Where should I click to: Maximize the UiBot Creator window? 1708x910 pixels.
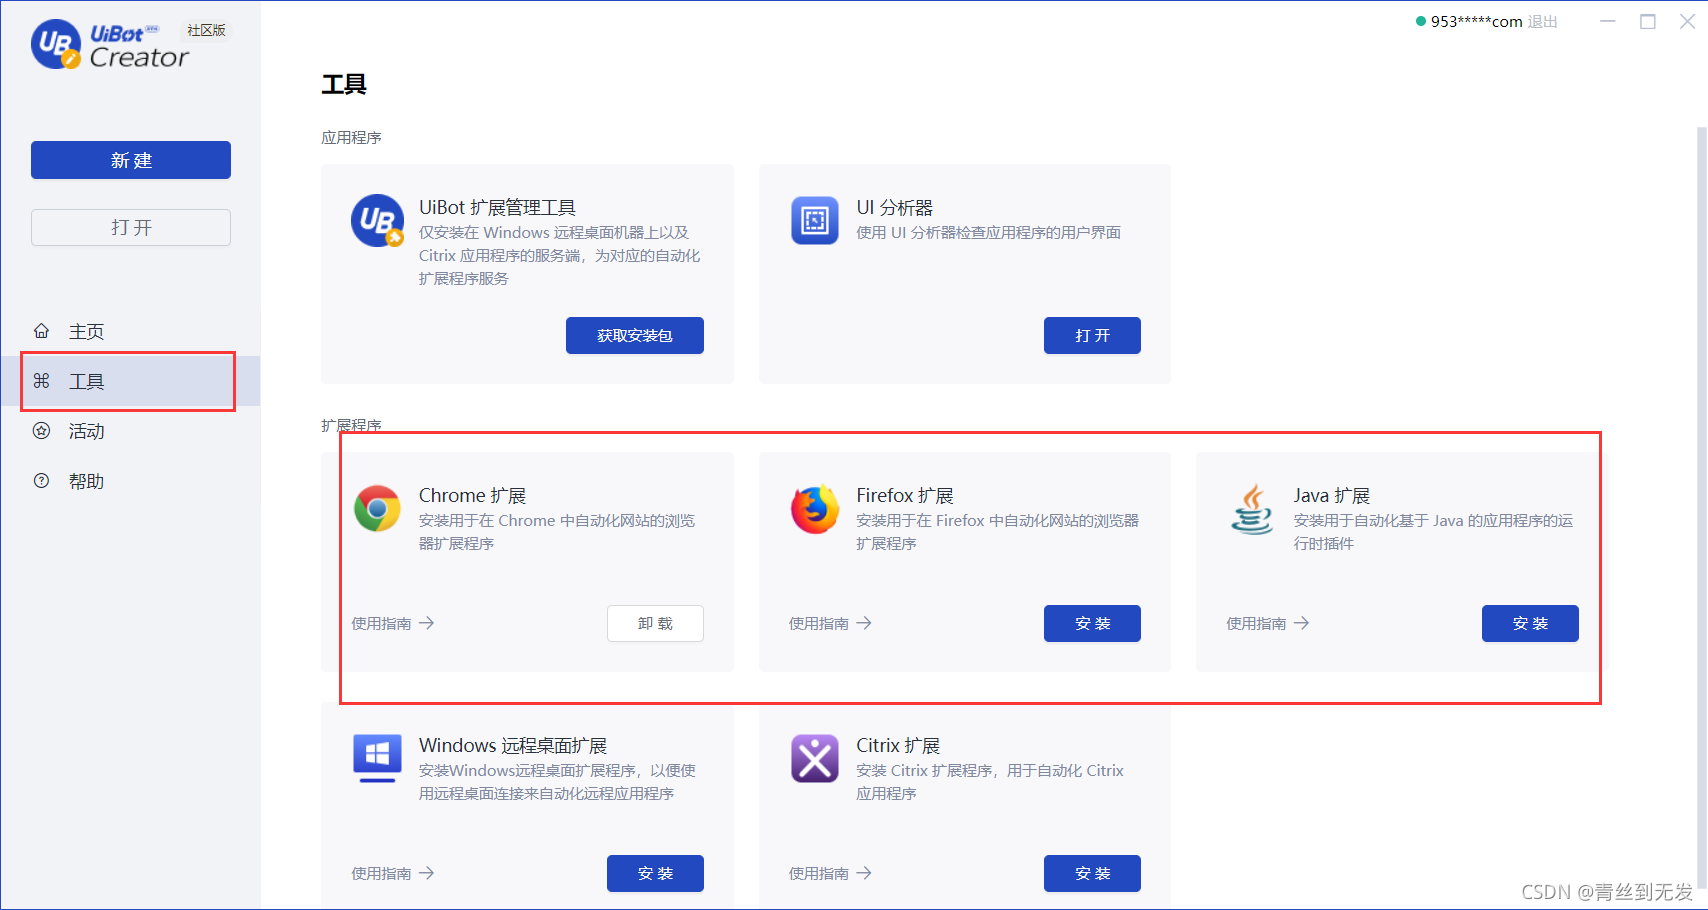click(x=1648, y=21)
